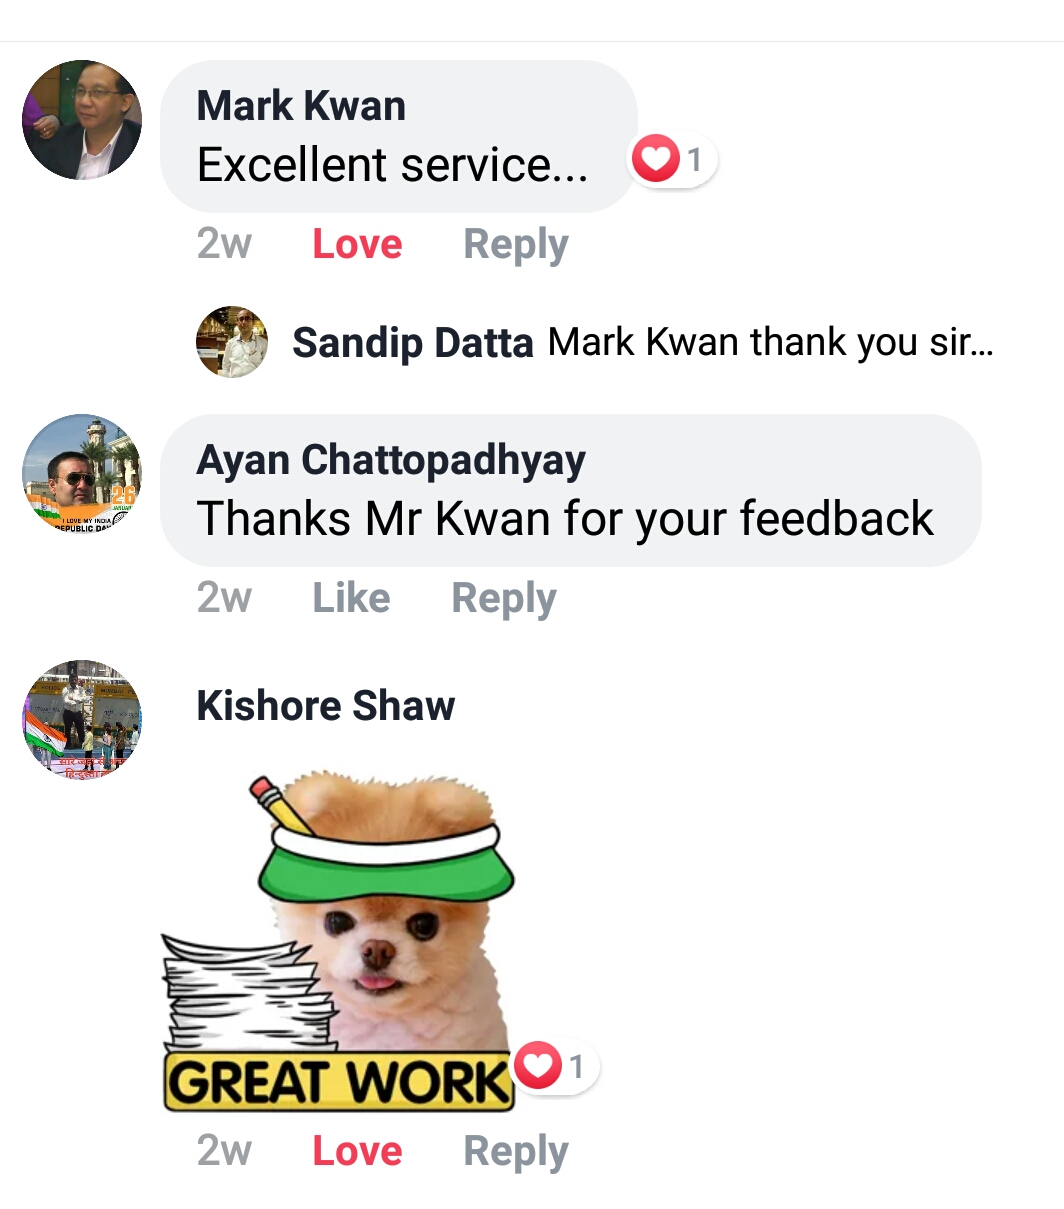Reply to Kishore Shaw's sticker comment
This screenshot has height=1209, width=1064.
(516, 1152)
